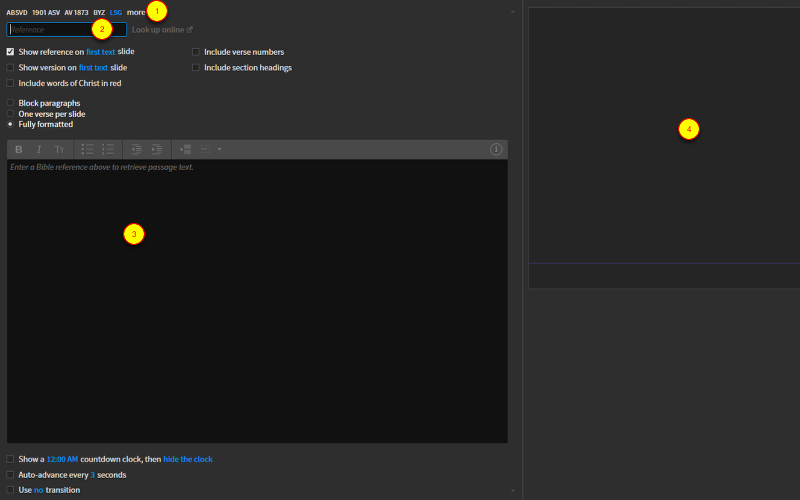This screenshot has height=500, width=800.
Task: Decrease indent in the text editor
Action: coord(136,149)
